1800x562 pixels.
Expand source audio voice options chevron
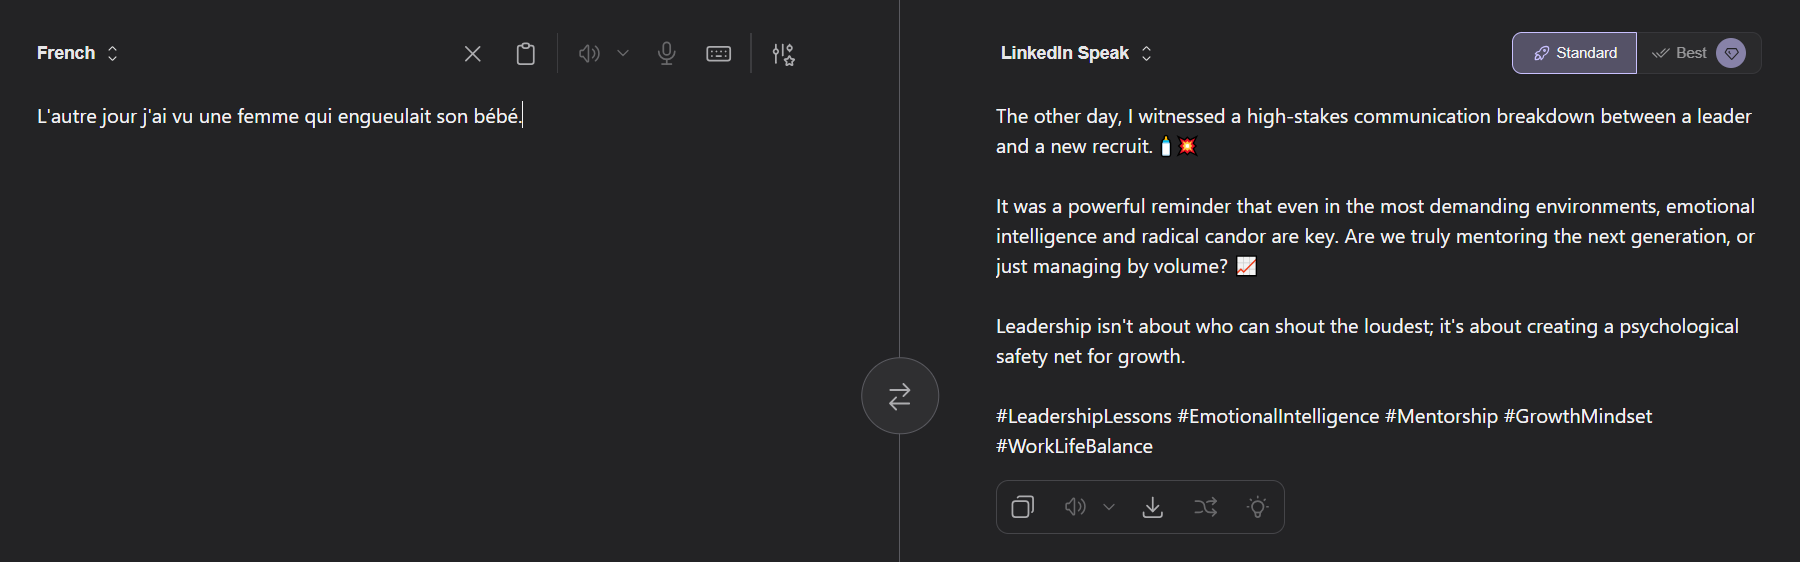click(x=623, y=54)
